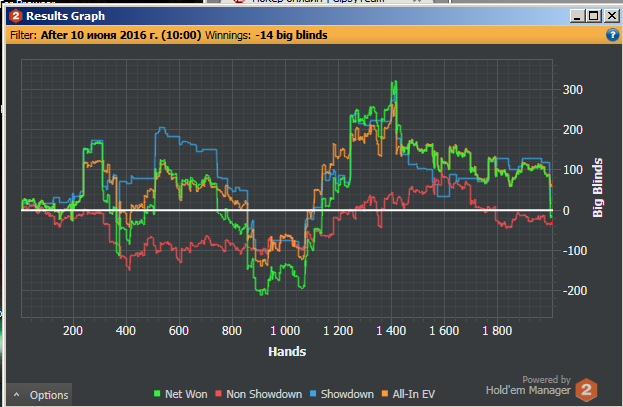
Task: Click the y-axis label '100'
Action: point(573,170)
